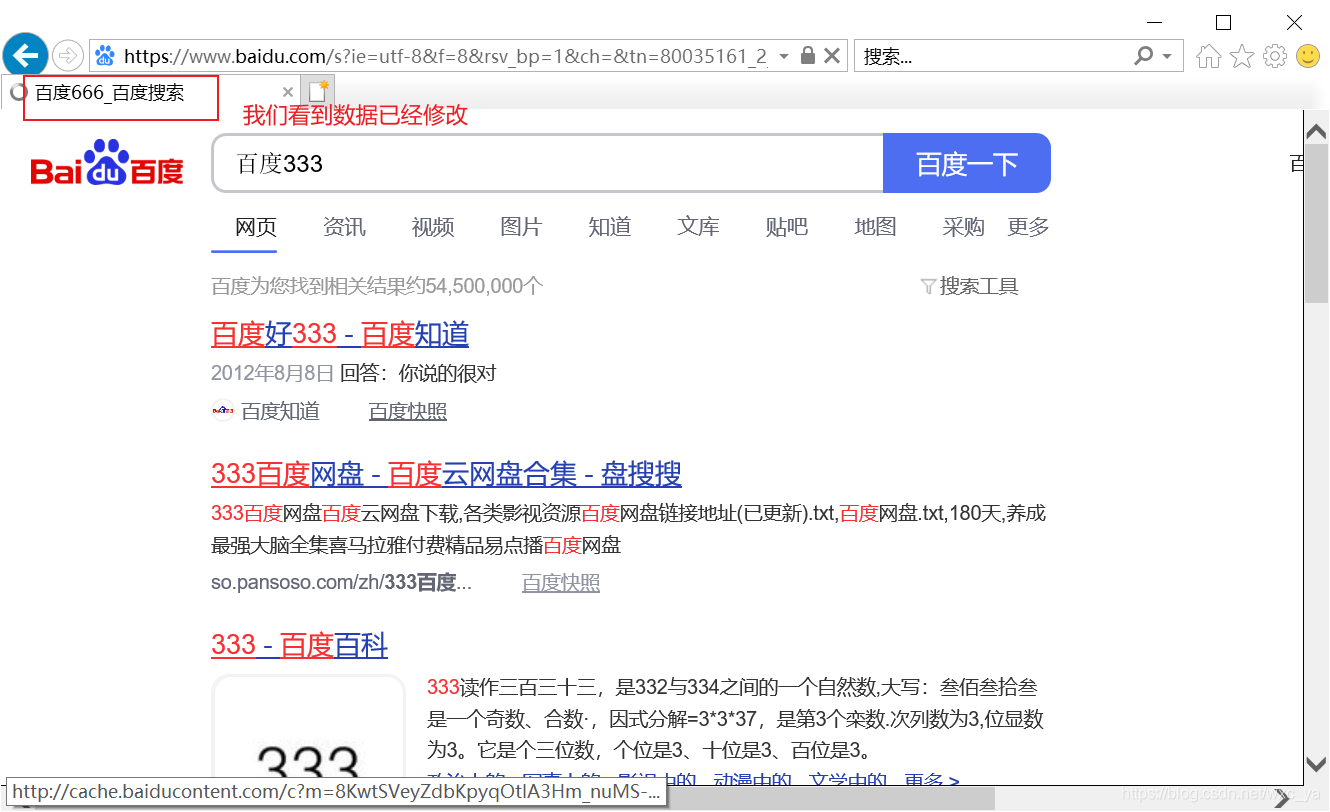Screen dimensions: 1330x812
Task: Switch to the 图片 search tab
Action: click(521, 227)
